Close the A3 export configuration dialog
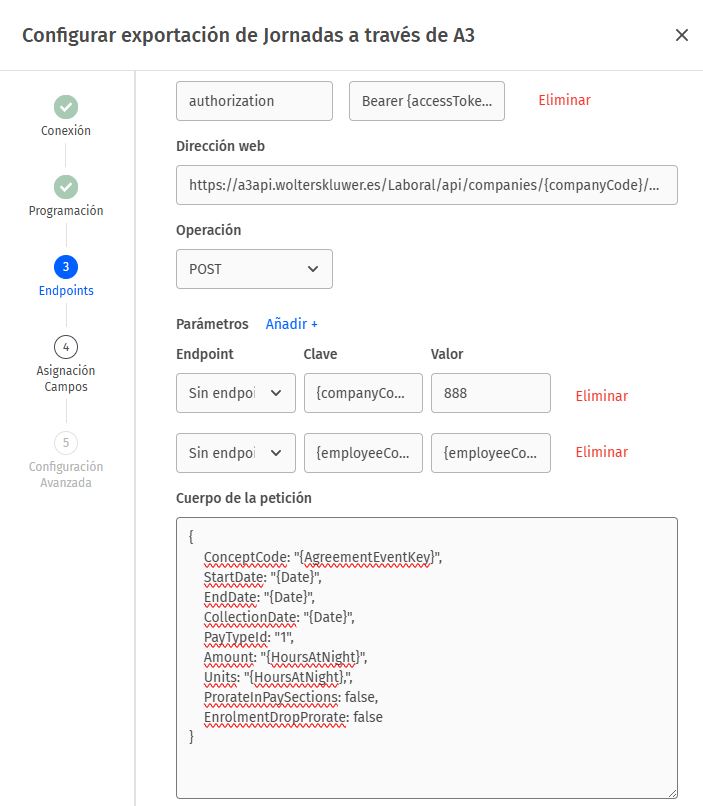This screenshot has width=703, height=806. tap(681, 35)
